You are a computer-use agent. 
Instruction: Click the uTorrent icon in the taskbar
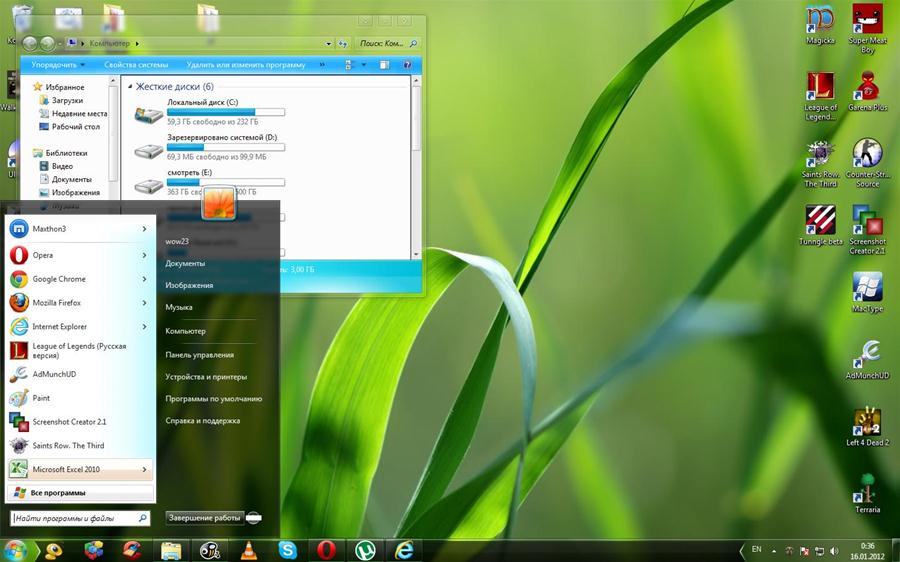tap(365, 549)
